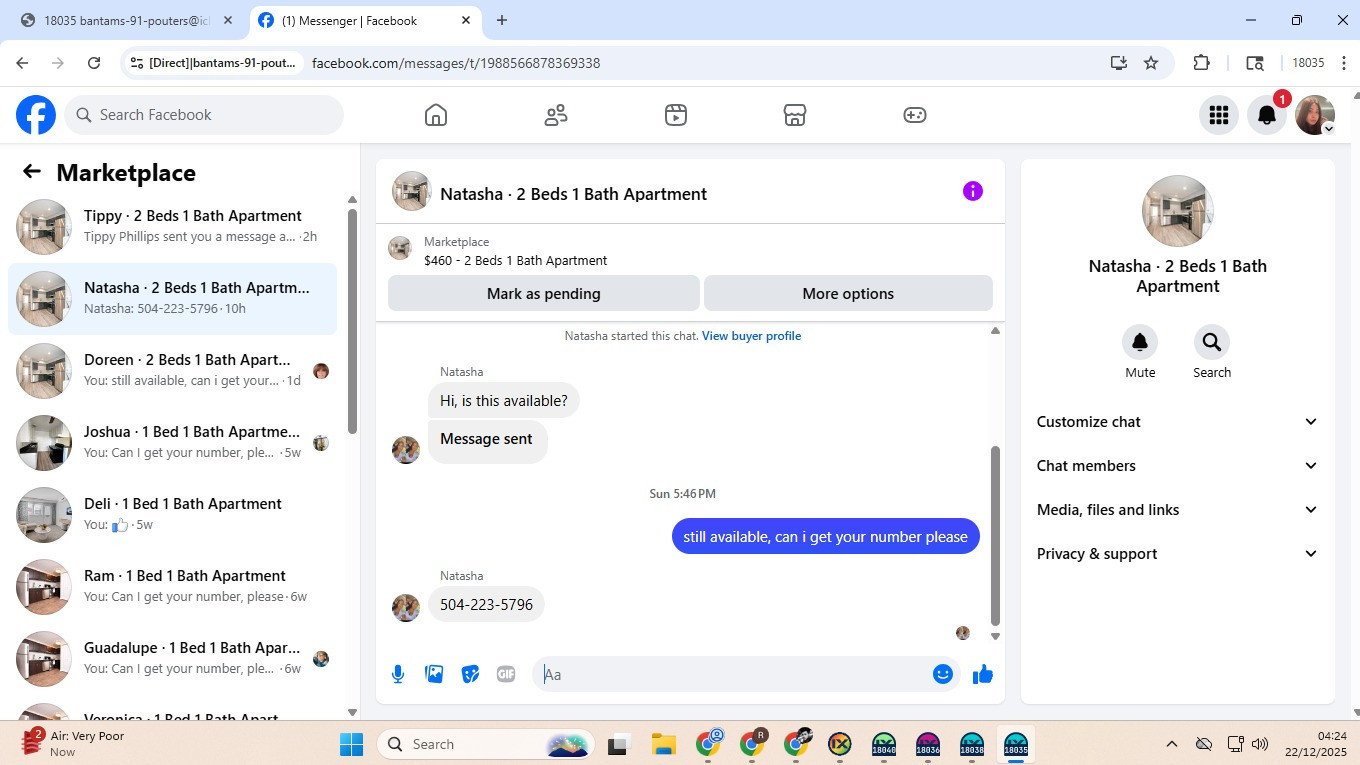
Task: Focus the Aa message input box
Action: click(734, 674)
